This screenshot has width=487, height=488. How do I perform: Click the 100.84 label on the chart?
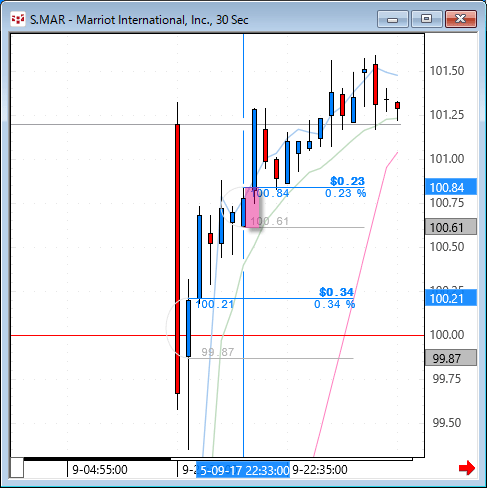[270, 193]
